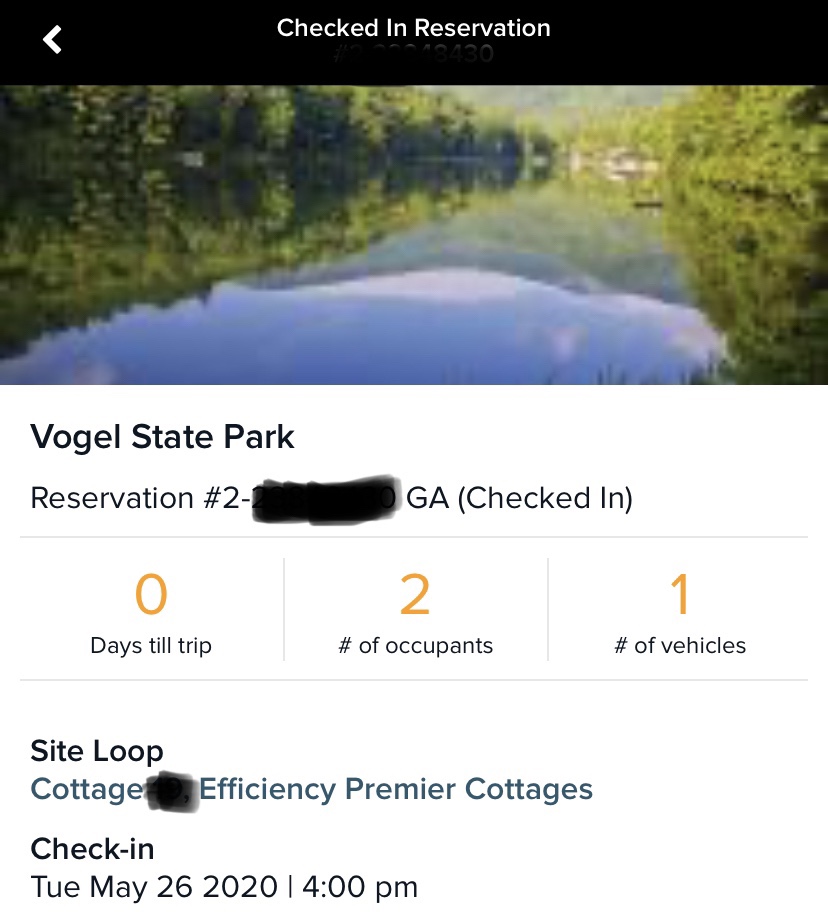Viewport: 828px width, 912px height.
Task: Open the Vogel State Park lake photo
Action: coord(413,235)
